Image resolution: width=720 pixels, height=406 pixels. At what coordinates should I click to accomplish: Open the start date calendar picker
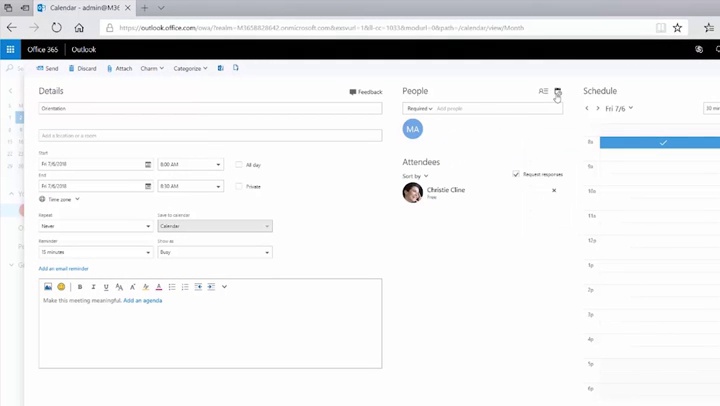pos(148,164)
